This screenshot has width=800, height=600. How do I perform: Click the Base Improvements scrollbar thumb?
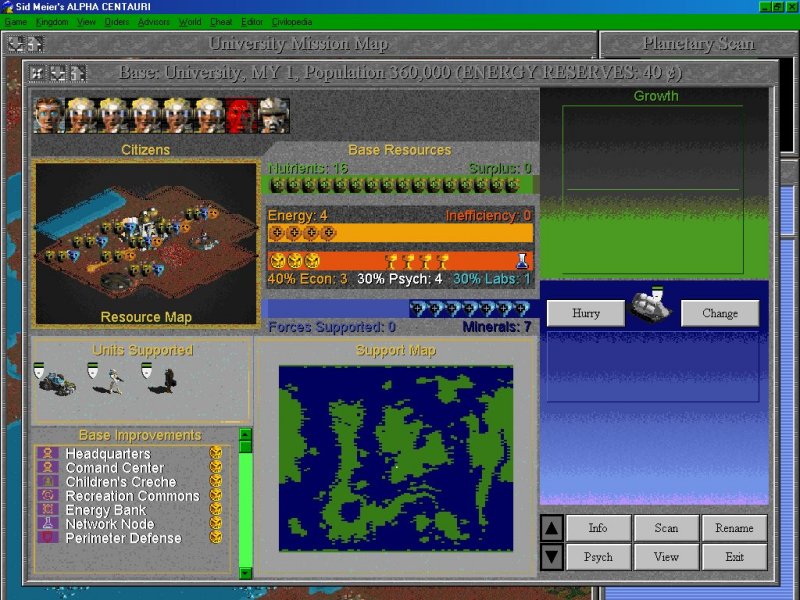[245, 447]
